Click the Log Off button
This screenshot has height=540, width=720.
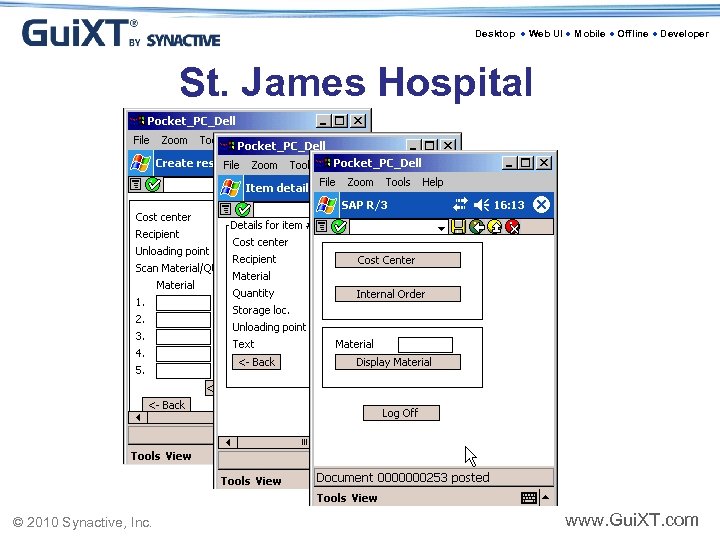click(401, 413)
